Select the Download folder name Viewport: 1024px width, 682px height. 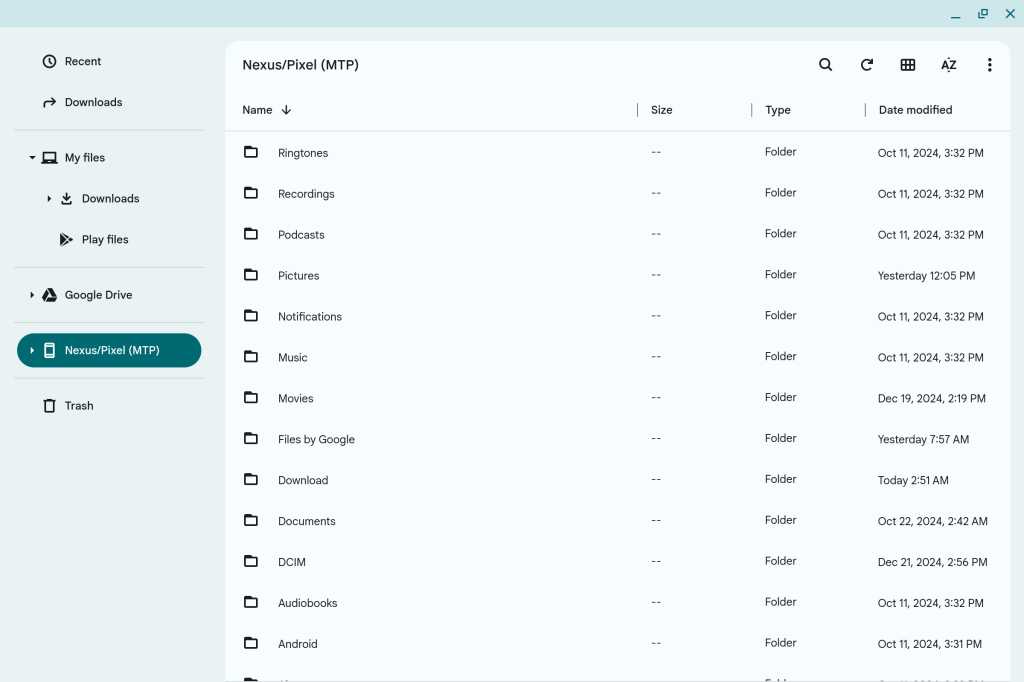[303, 480]
